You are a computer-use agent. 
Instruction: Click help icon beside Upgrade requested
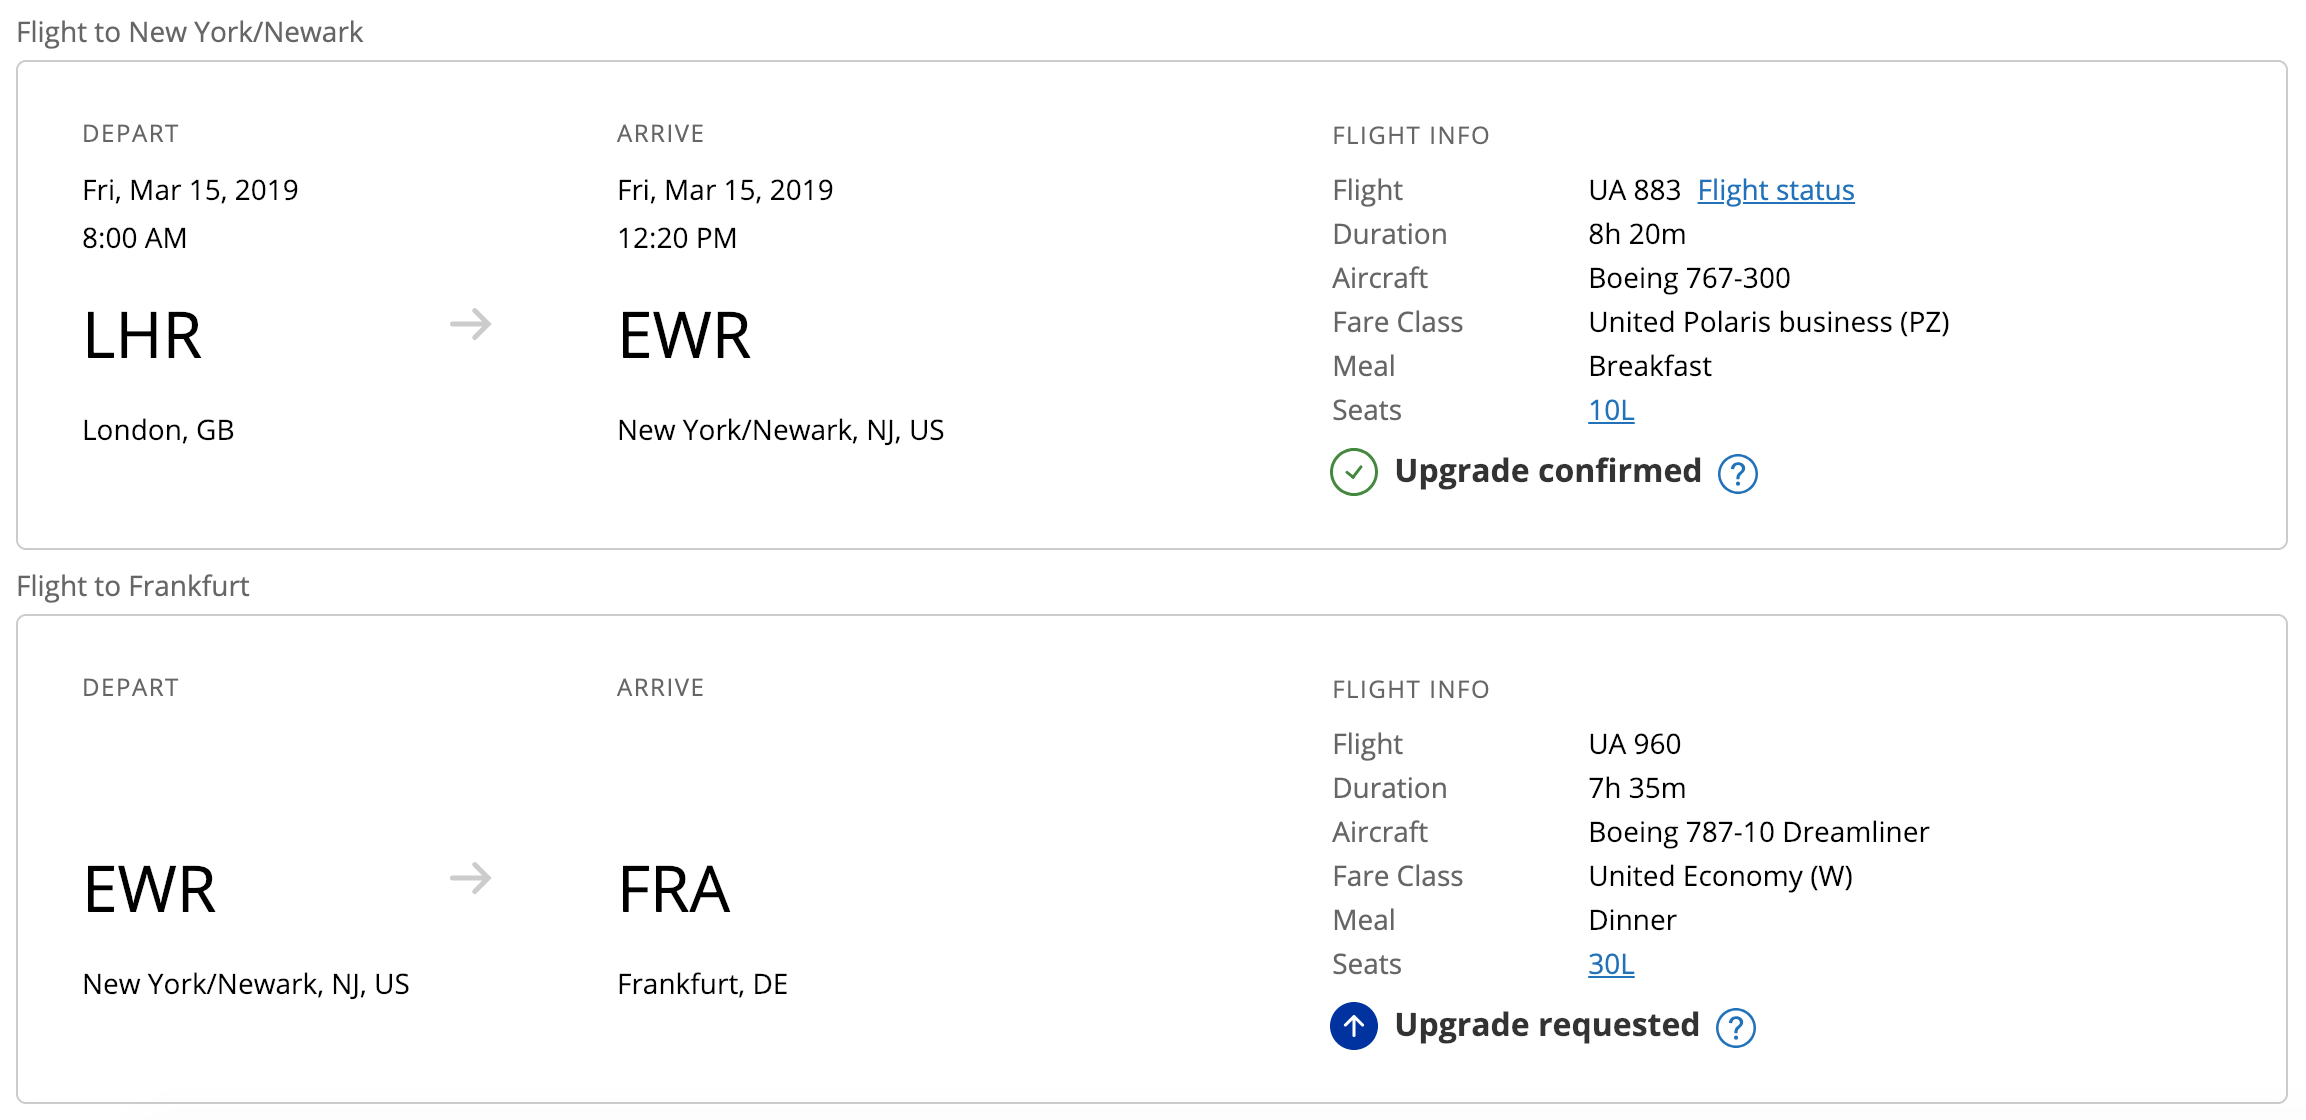[x=1735, y=1027]
